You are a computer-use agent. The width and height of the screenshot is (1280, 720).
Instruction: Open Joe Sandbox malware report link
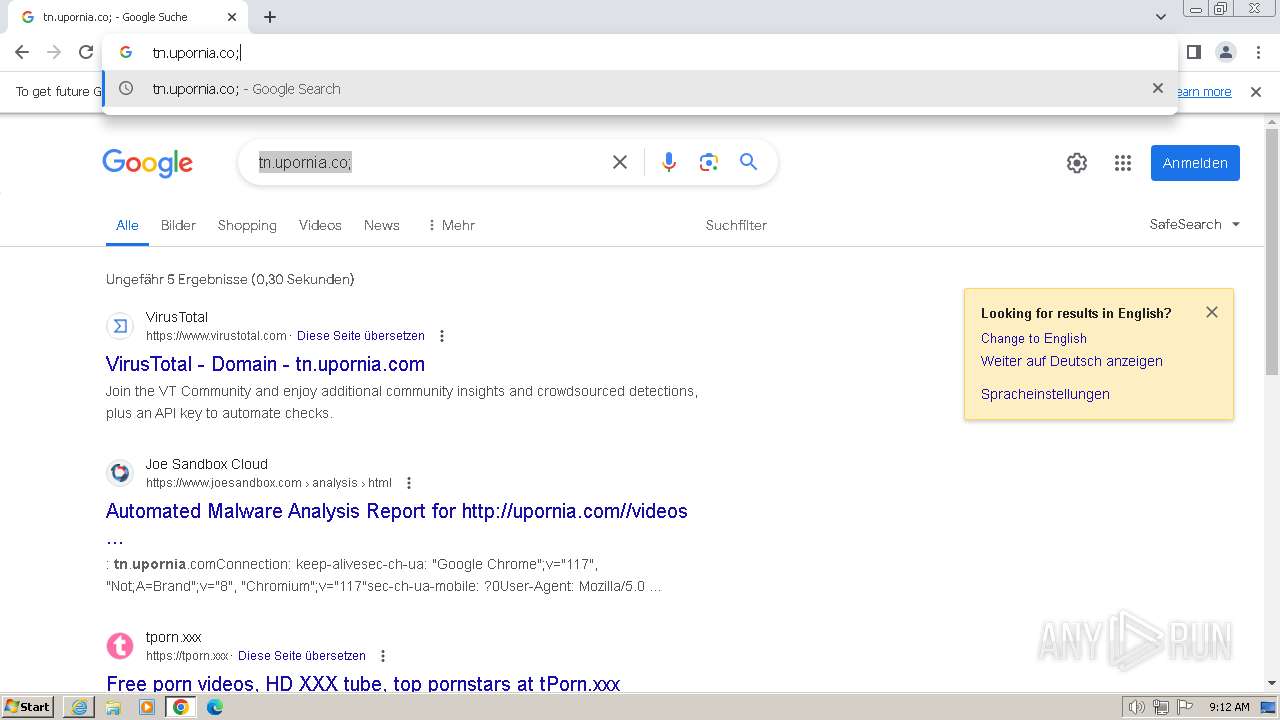[397, 511]
